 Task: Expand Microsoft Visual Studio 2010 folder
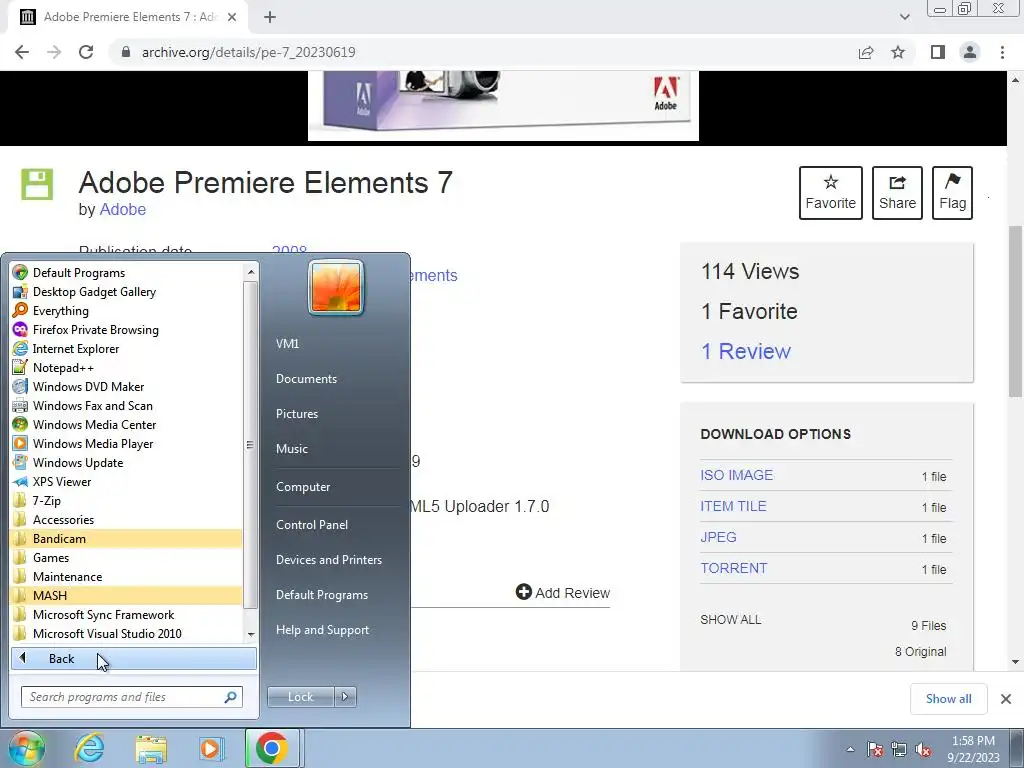(x=127, y=633)
